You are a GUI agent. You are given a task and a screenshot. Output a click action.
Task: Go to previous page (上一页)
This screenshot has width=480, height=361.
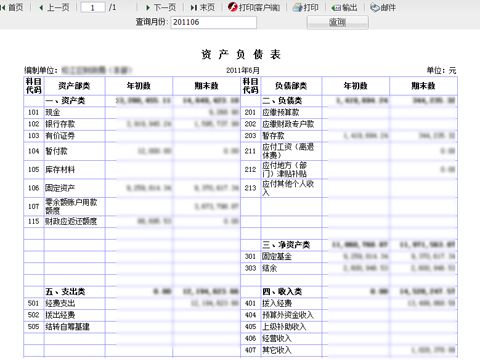pos(54,7)
